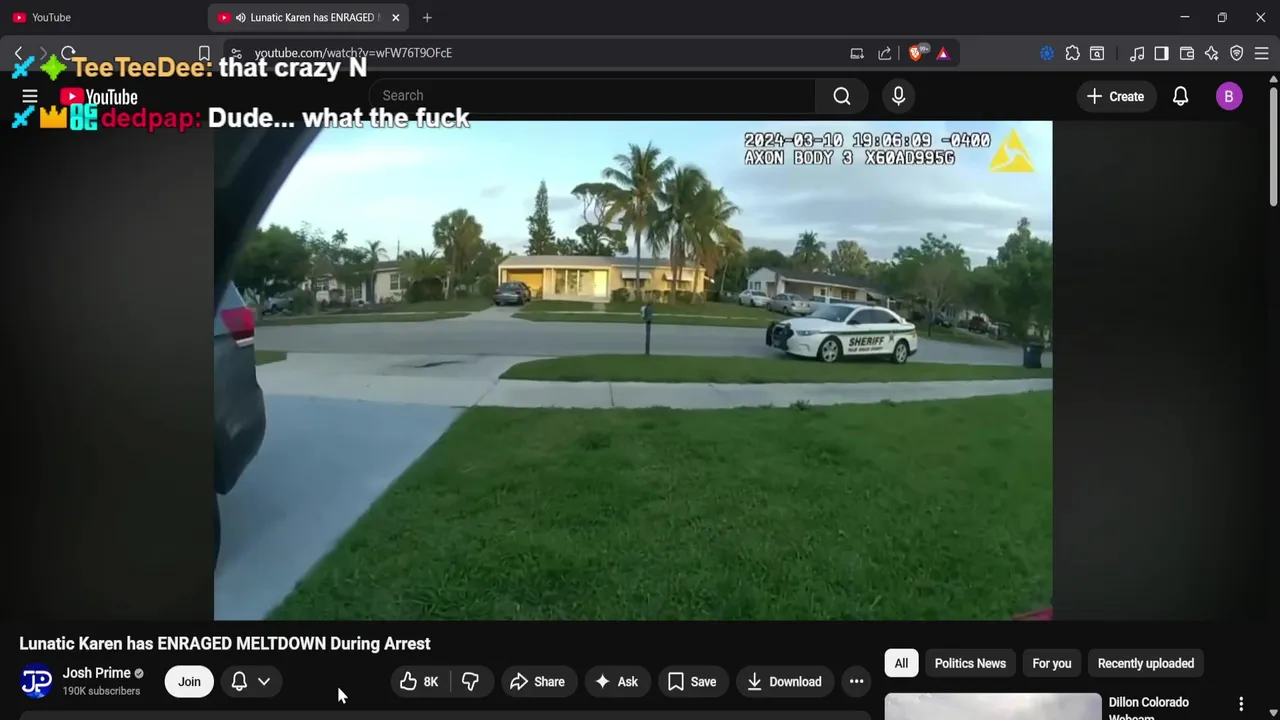This screenshot has width=1280, height=720.
Task: Open the YouTube guide hamburger menu
Action: [x=30, y=96]
